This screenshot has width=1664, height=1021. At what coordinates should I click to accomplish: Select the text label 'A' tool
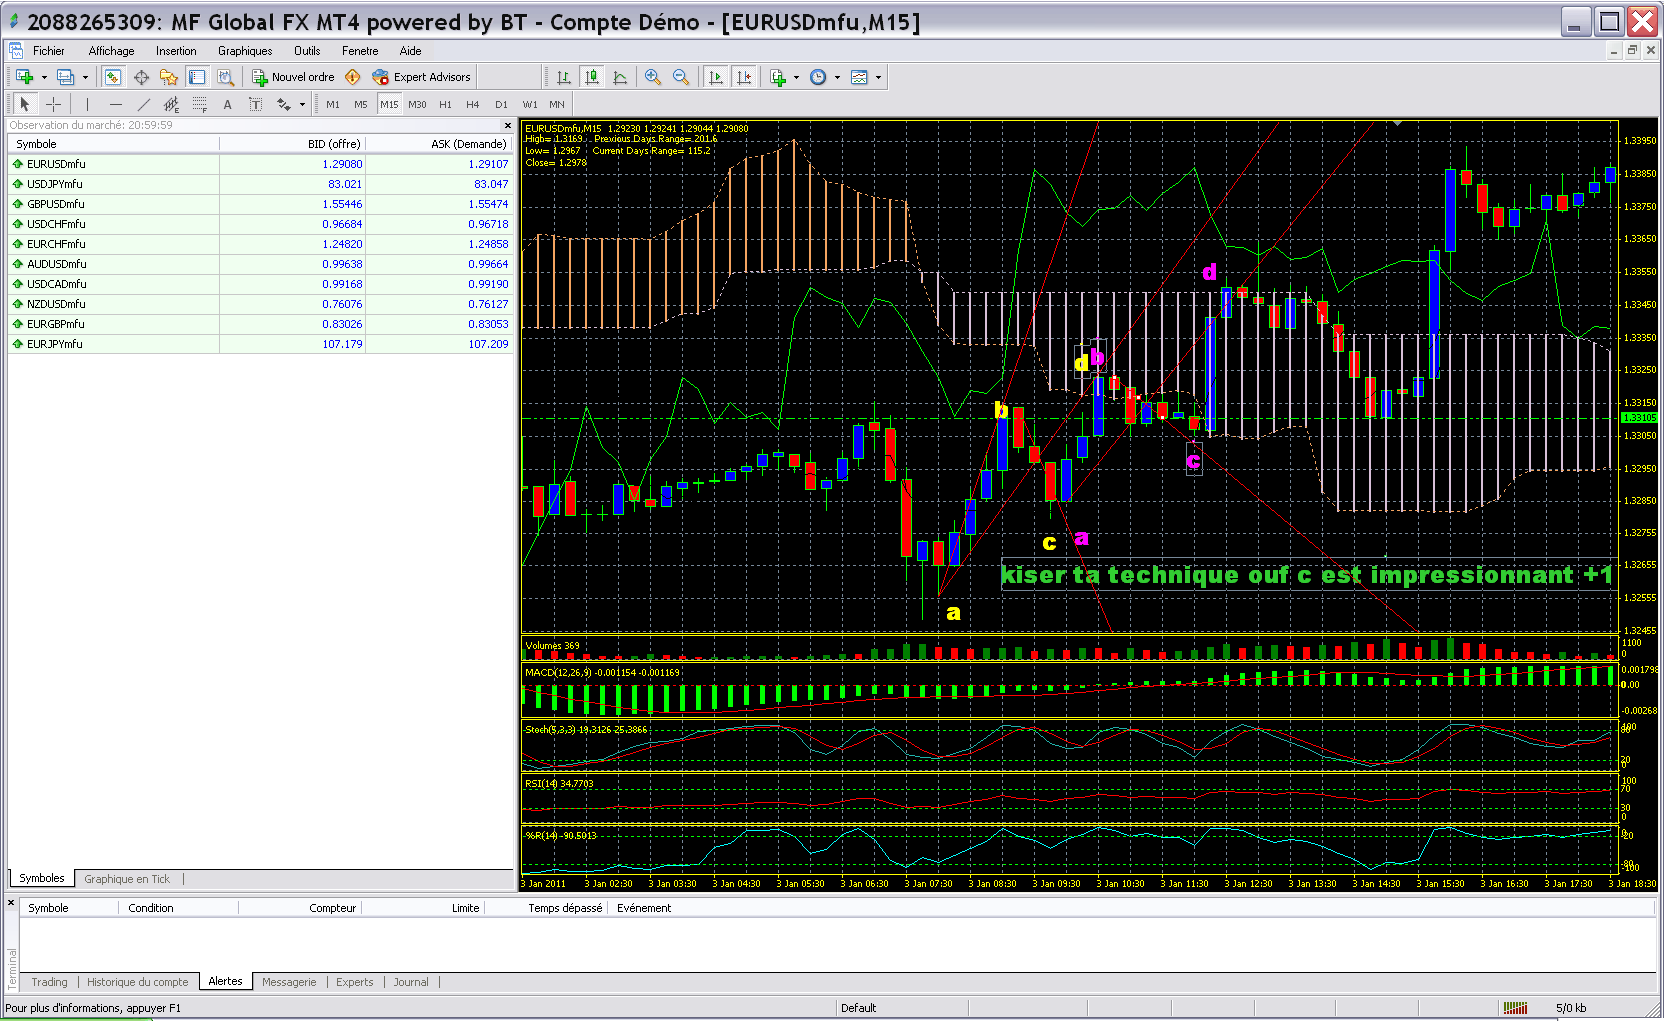tap(227, 104)
